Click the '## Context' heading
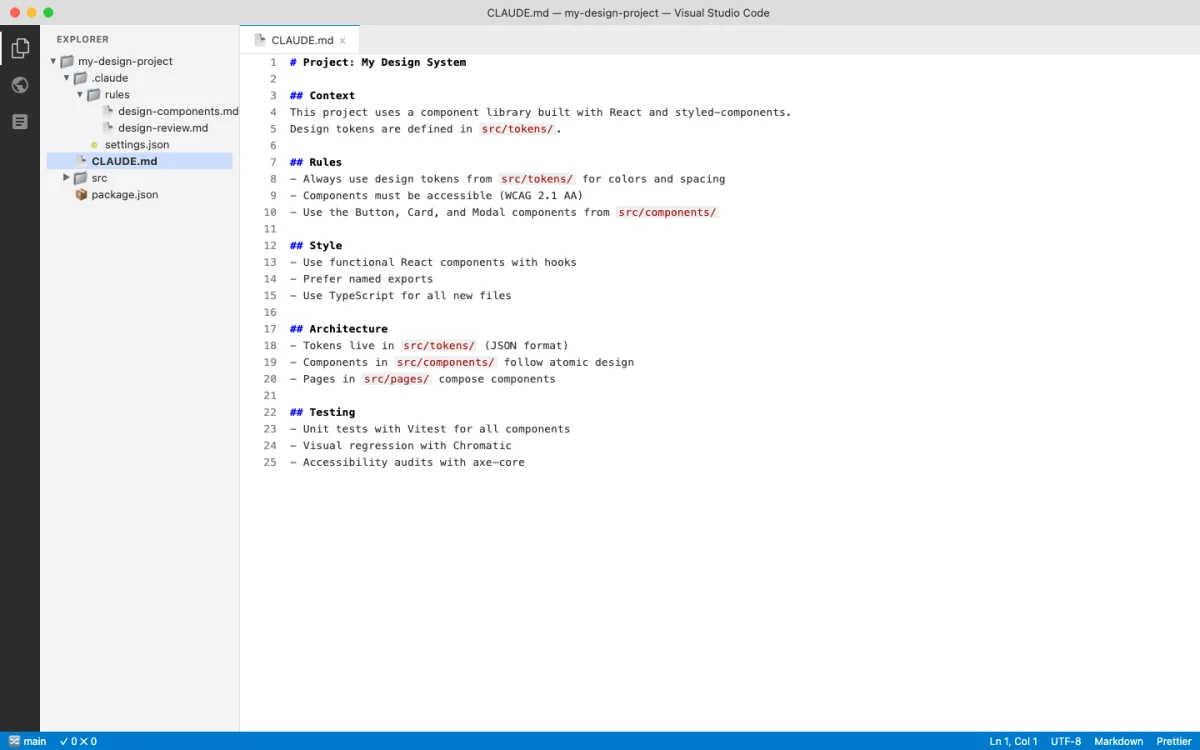Viewport: 1200px width, 750px height. tap(322, 95)
